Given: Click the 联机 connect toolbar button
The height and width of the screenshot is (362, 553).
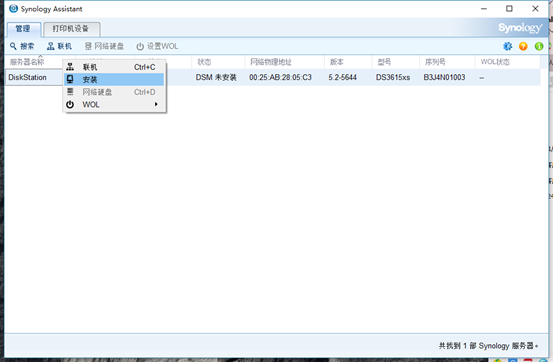Looking at the screenshot, I should (x=59, y=46).
